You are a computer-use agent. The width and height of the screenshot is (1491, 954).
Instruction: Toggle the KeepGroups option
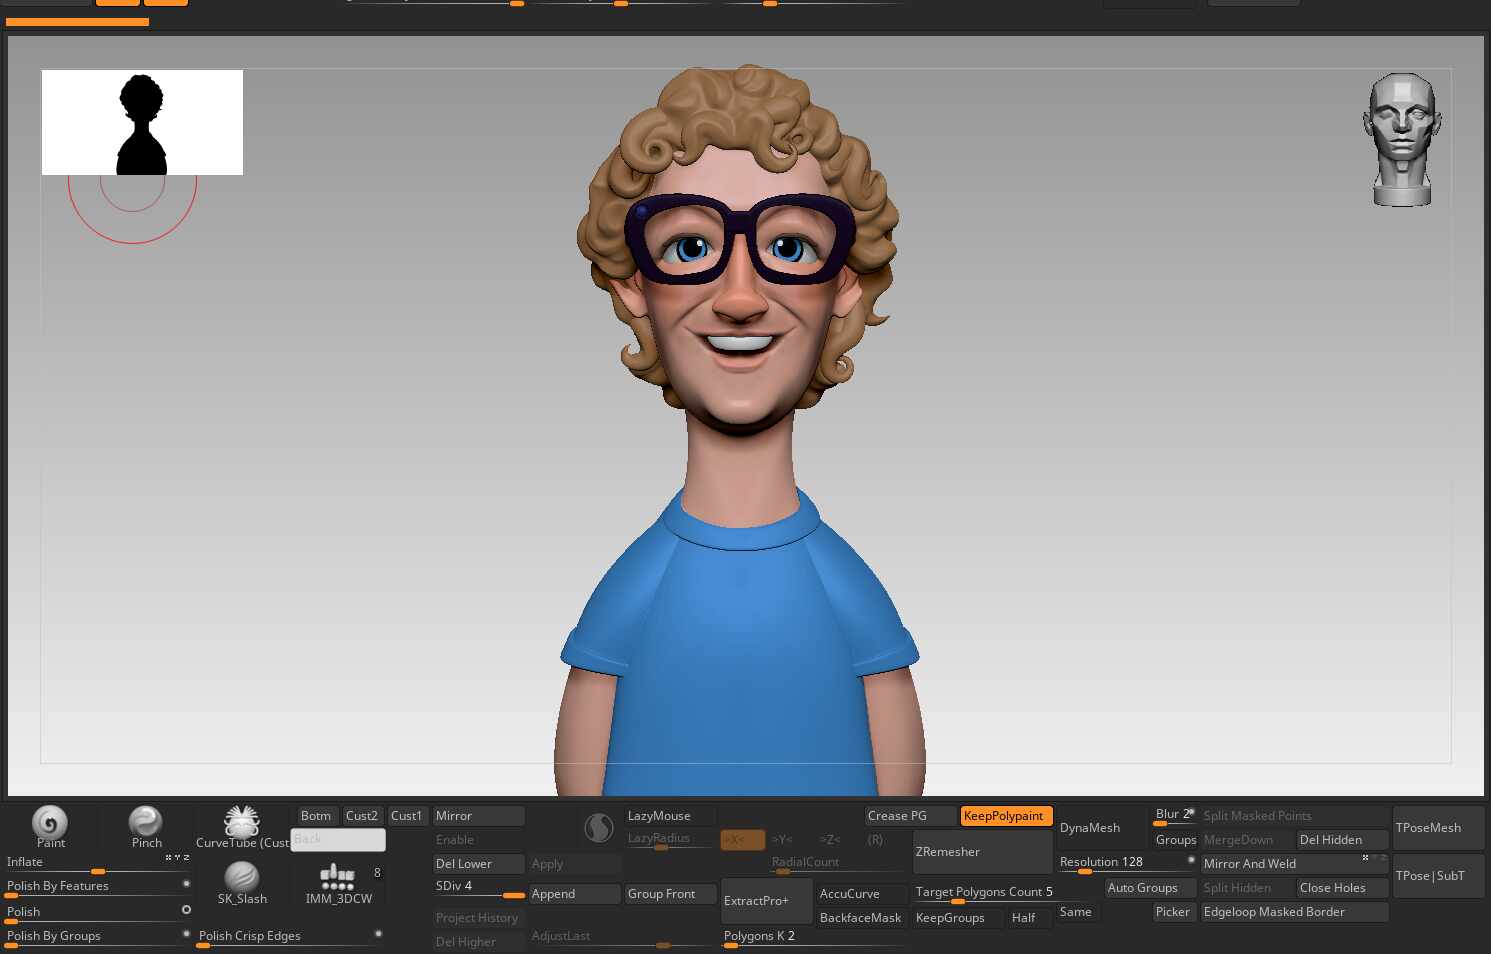click(950, 918)
